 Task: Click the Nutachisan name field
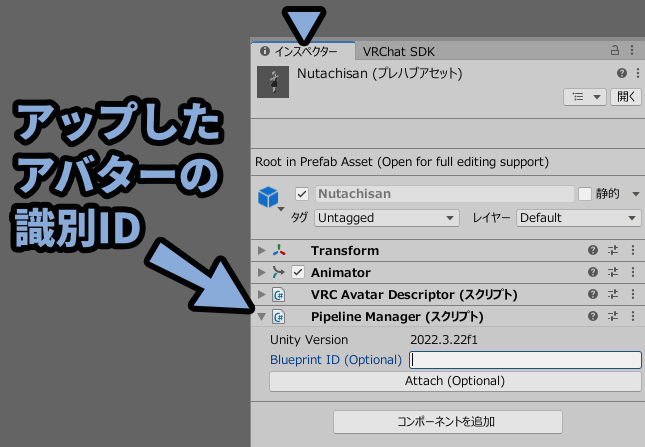445,194
